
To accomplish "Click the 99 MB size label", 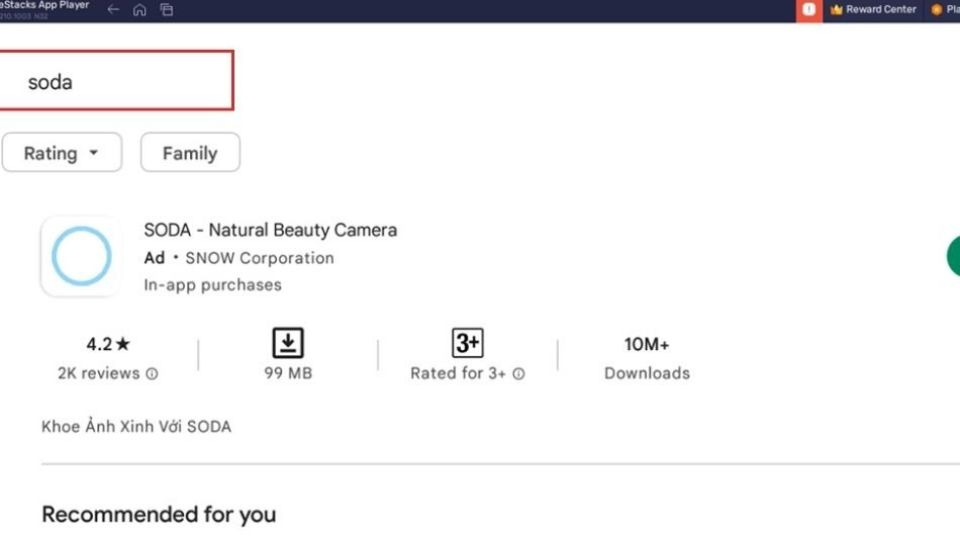I will pyautogui.click(x=288, y=373).
